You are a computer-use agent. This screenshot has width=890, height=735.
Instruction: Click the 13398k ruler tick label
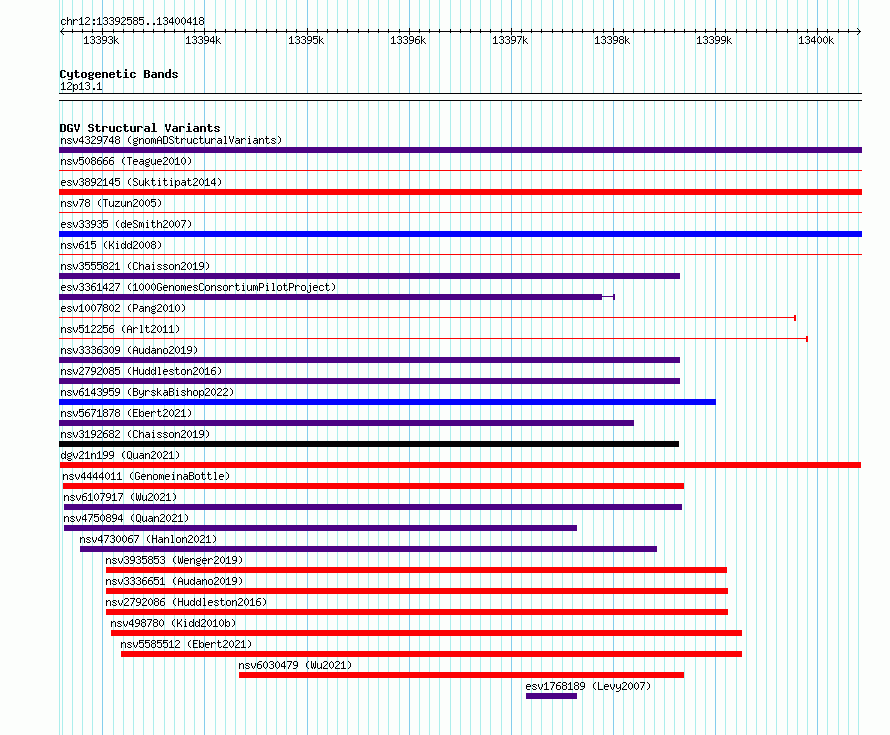tap(612, 40)
